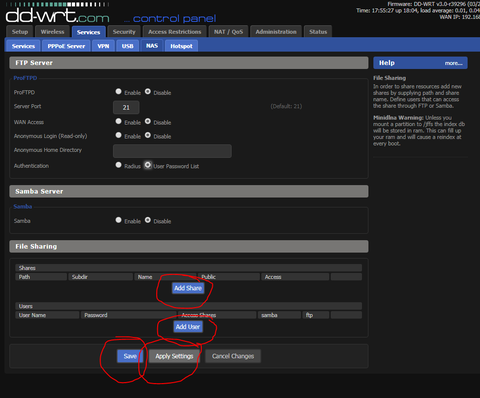
Task: Enable ProFTPD radio button
Action: tap(118, 91)
